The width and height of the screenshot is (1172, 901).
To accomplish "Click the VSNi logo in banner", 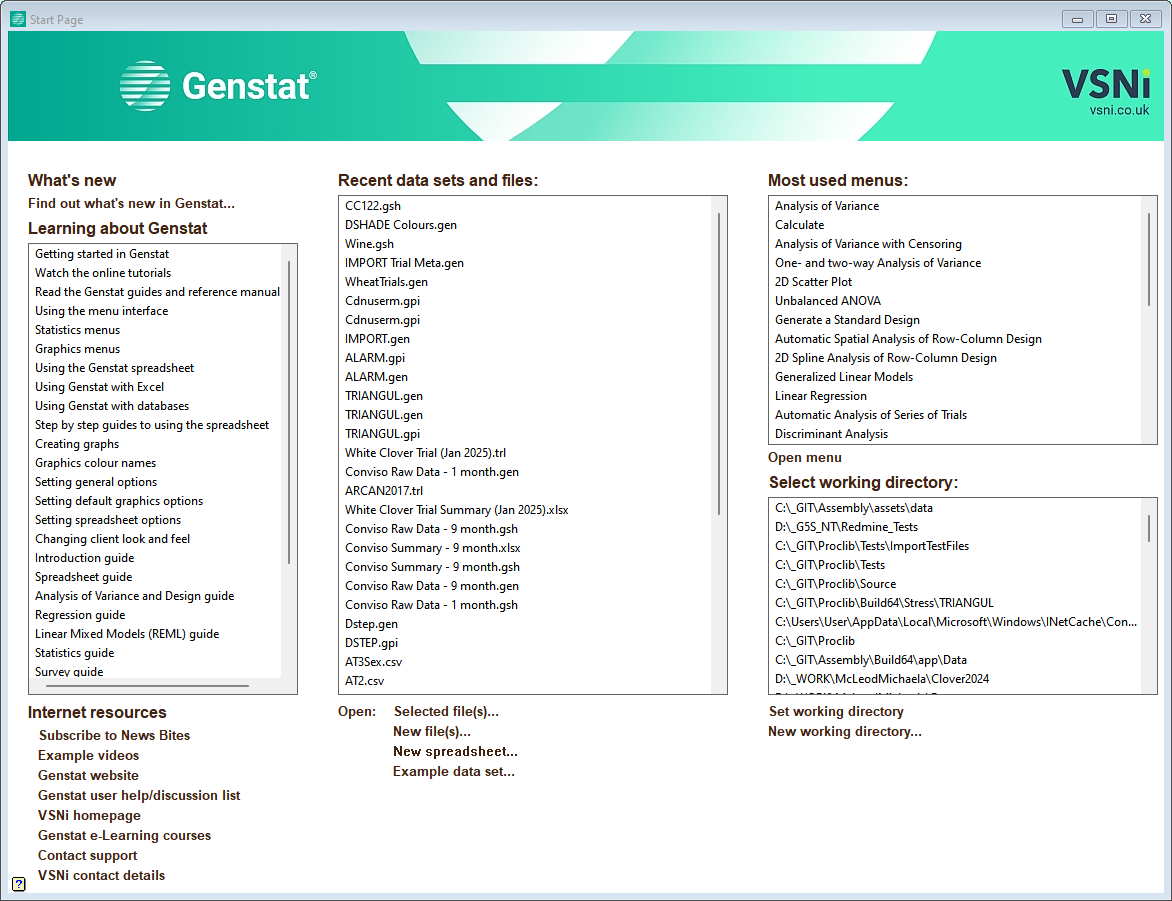I will pyautogui.click(x=1105, y=84).
